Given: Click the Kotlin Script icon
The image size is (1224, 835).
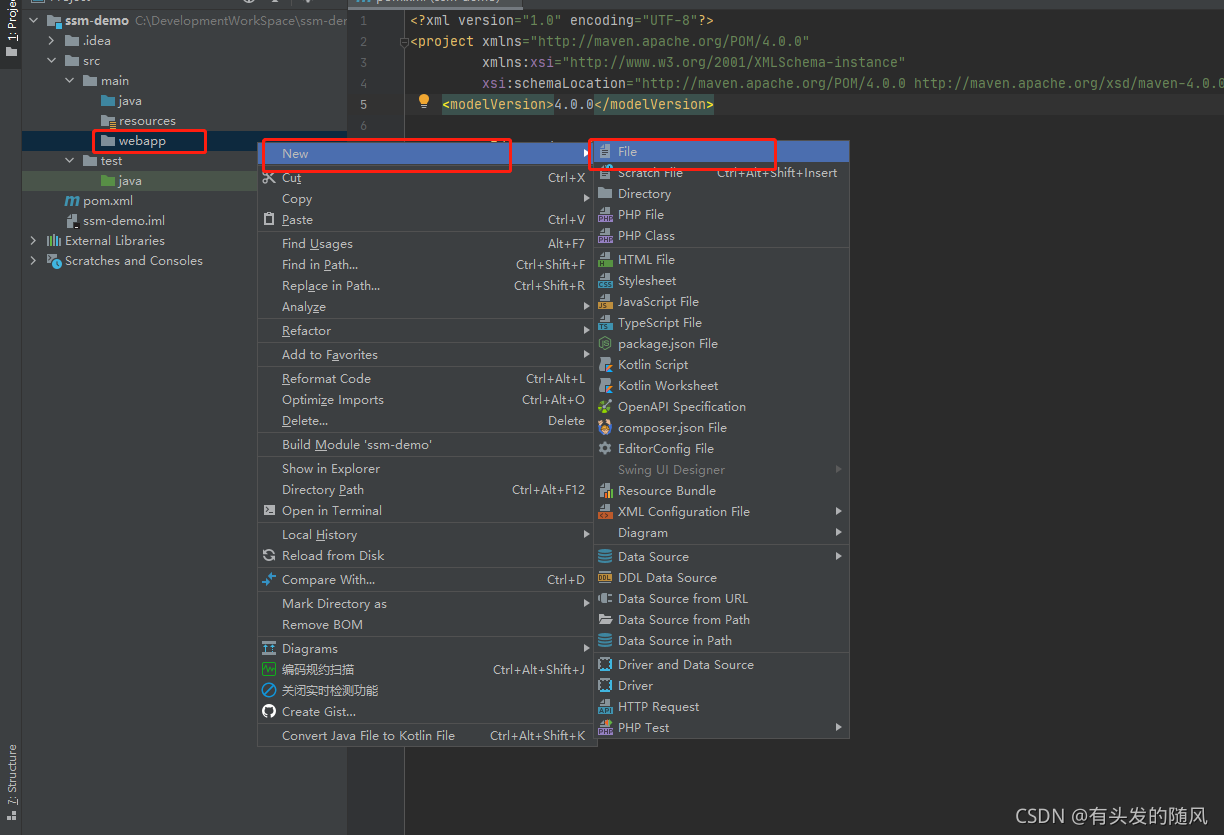Looking at the screenshot, I should click(605, 365).
